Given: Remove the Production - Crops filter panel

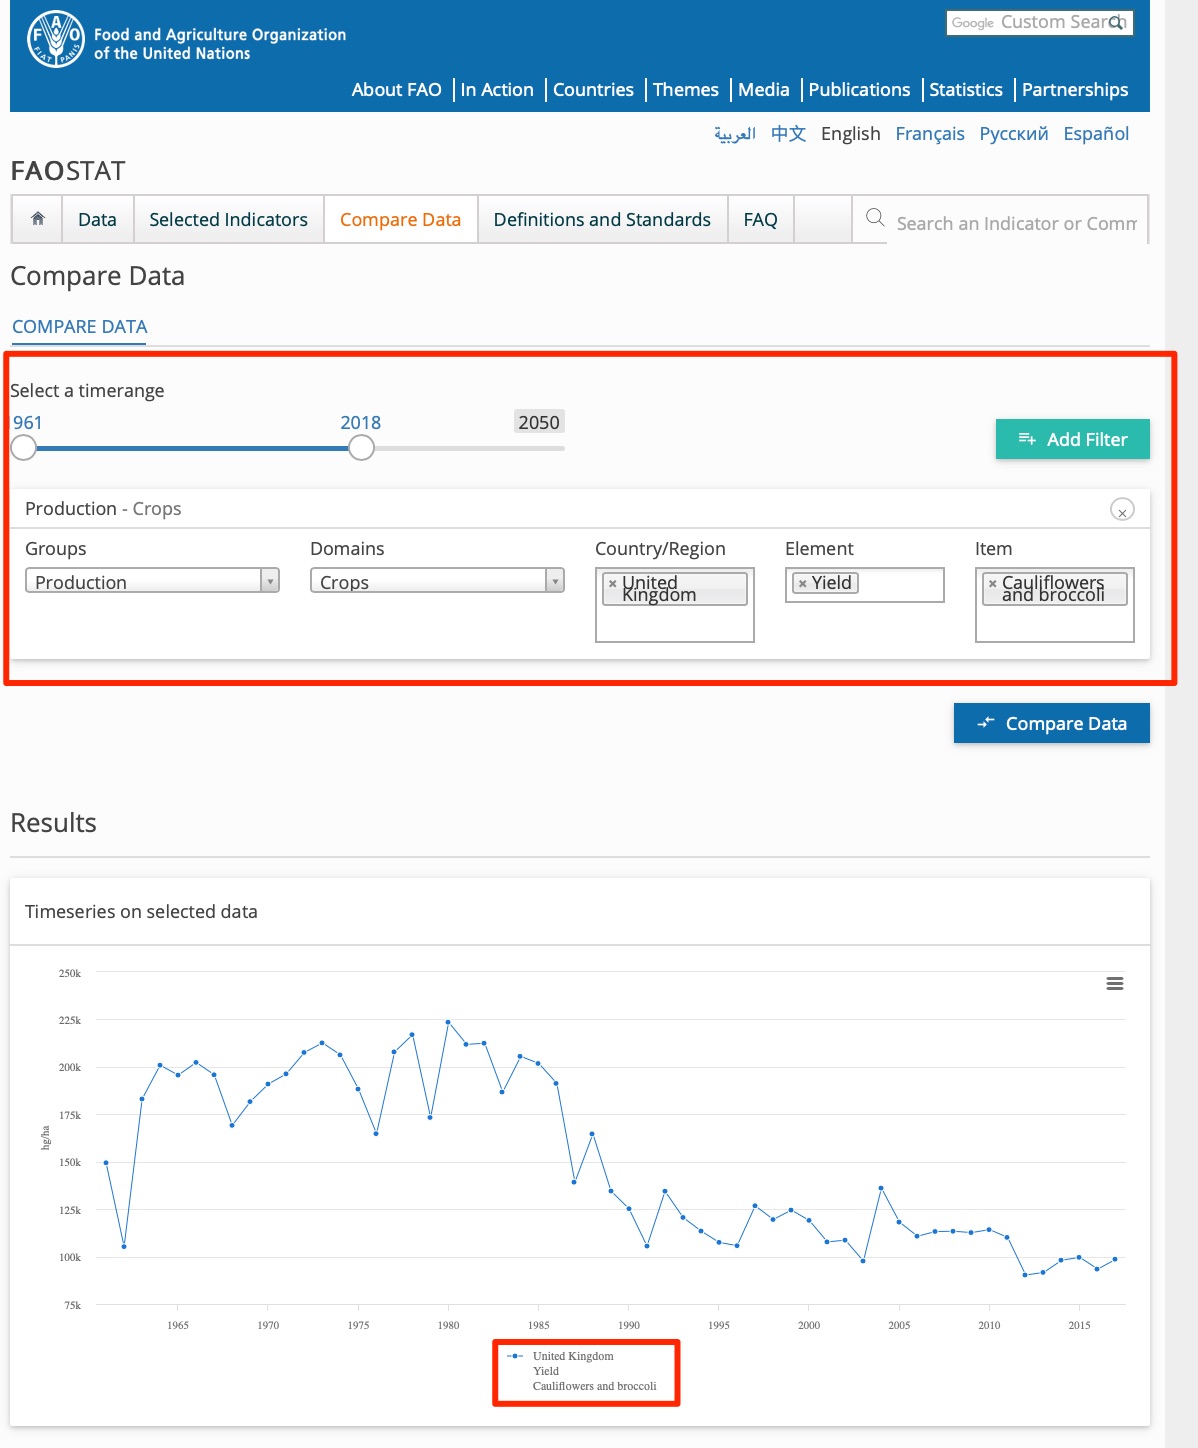Looking at the screenshot, I should tap(1122, 509).
